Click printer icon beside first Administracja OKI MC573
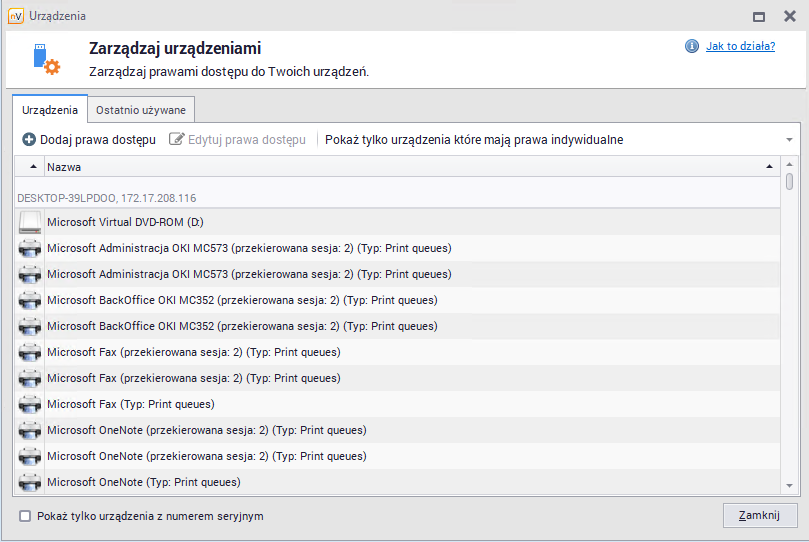 (x=30, y=248)
